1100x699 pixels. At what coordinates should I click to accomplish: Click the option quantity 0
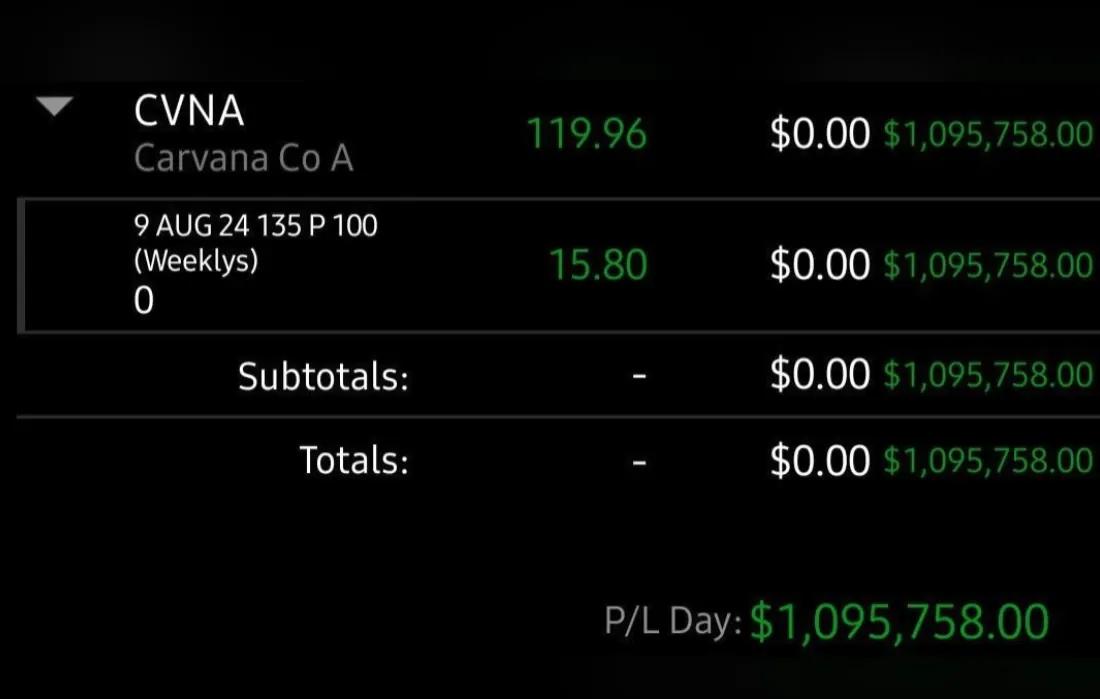[x=143, y=300]
